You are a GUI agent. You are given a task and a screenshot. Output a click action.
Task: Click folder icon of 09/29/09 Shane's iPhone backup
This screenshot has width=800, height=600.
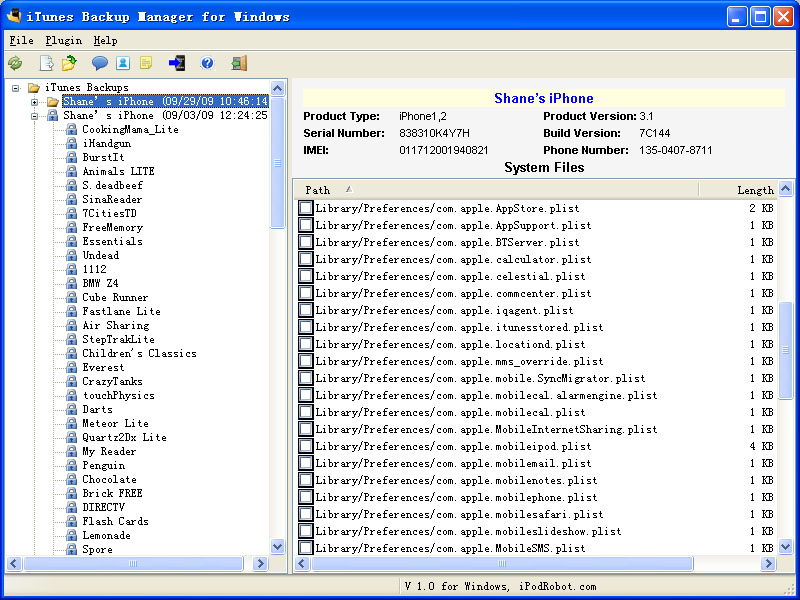pyautogui.click(x=53, y=102)
